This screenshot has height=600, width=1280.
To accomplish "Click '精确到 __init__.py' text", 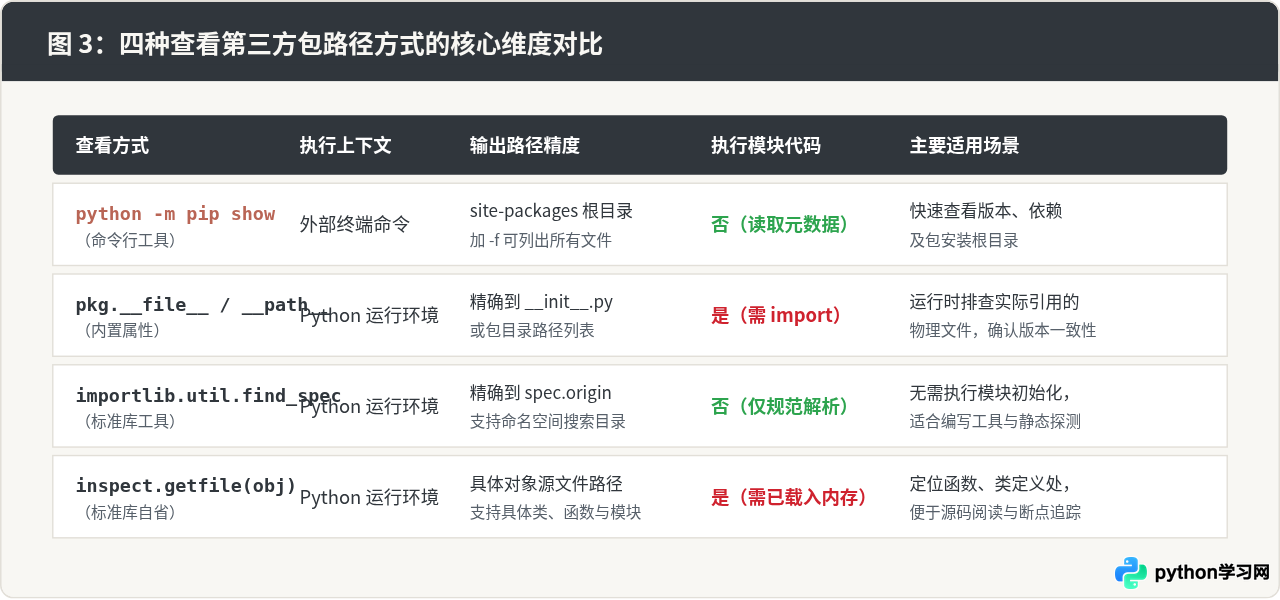I will coord(541,302).
